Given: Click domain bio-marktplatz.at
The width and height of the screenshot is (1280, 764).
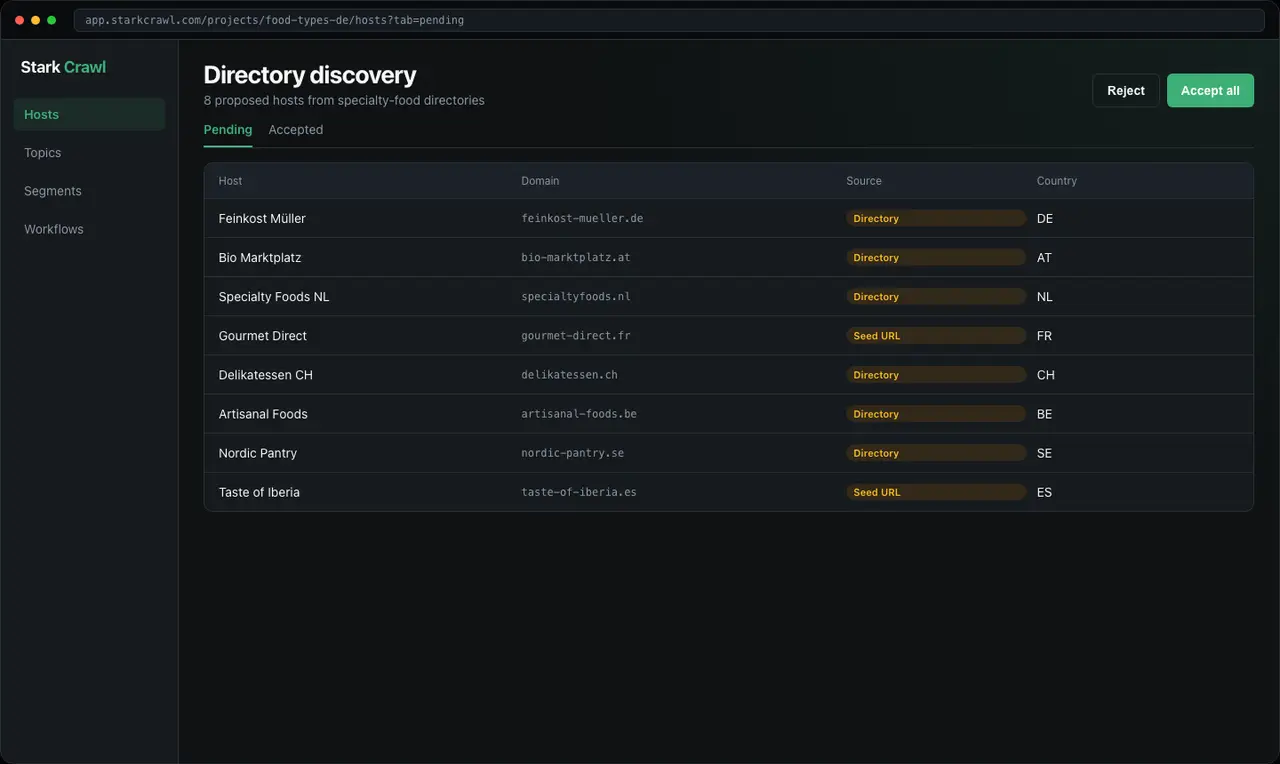Looking at the screenshot, I should point(576,257).
